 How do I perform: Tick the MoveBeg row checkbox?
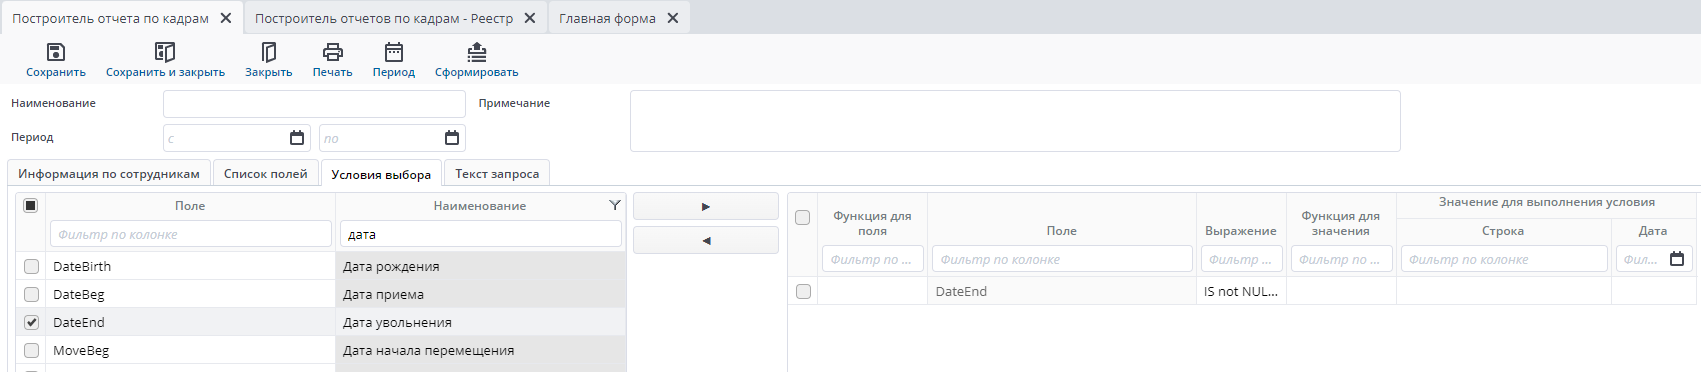32,351
